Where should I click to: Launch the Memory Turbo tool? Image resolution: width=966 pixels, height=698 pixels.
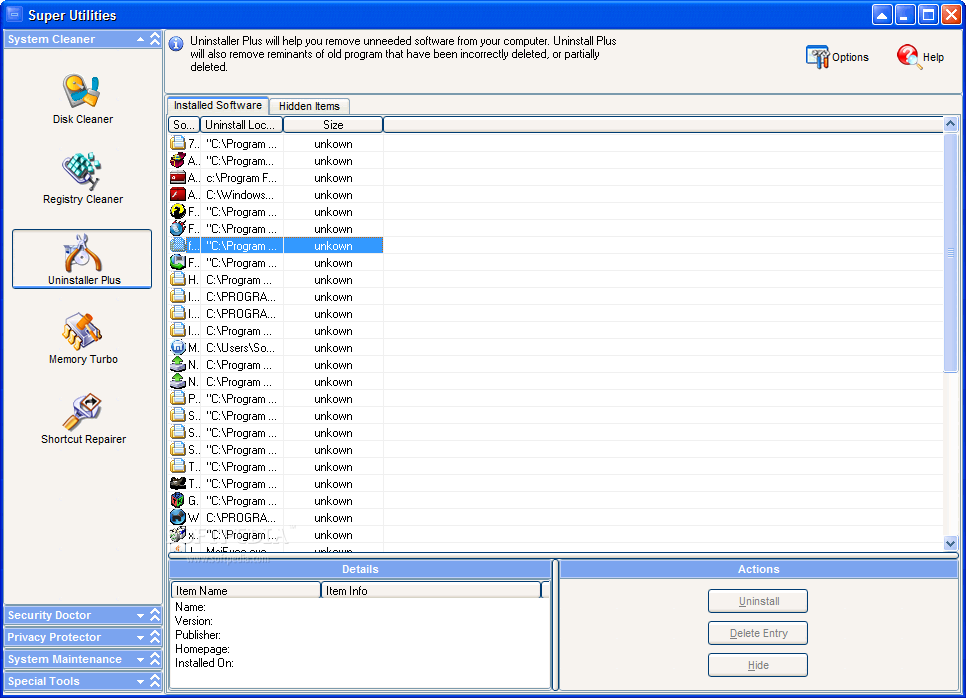83,339
